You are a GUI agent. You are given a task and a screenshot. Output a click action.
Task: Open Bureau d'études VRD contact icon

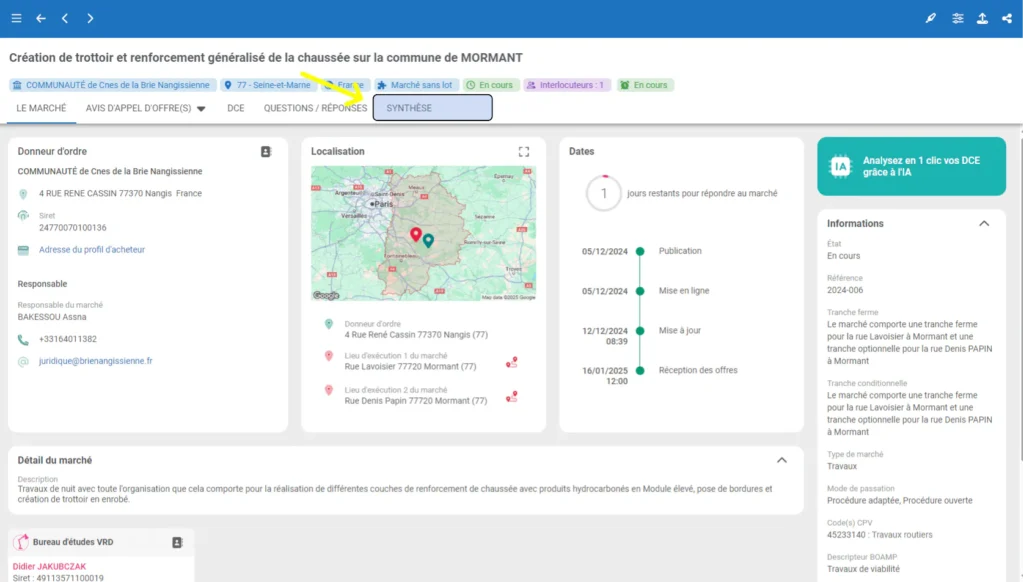(177, 542)
